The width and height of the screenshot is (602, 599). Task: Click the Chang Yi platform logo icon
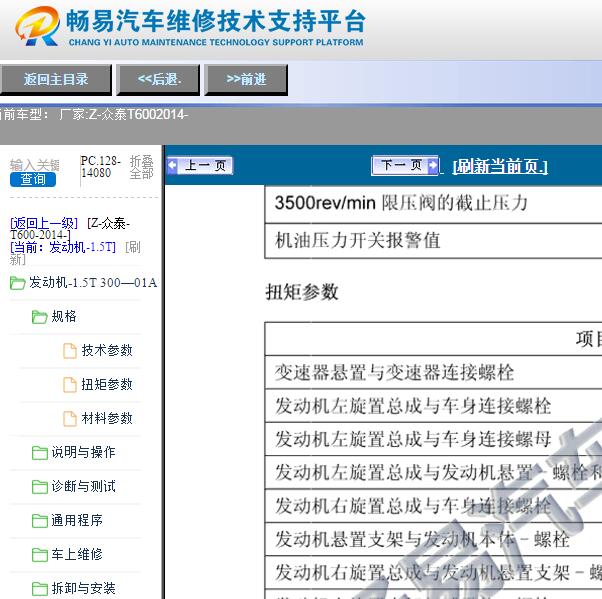[37, 26]
